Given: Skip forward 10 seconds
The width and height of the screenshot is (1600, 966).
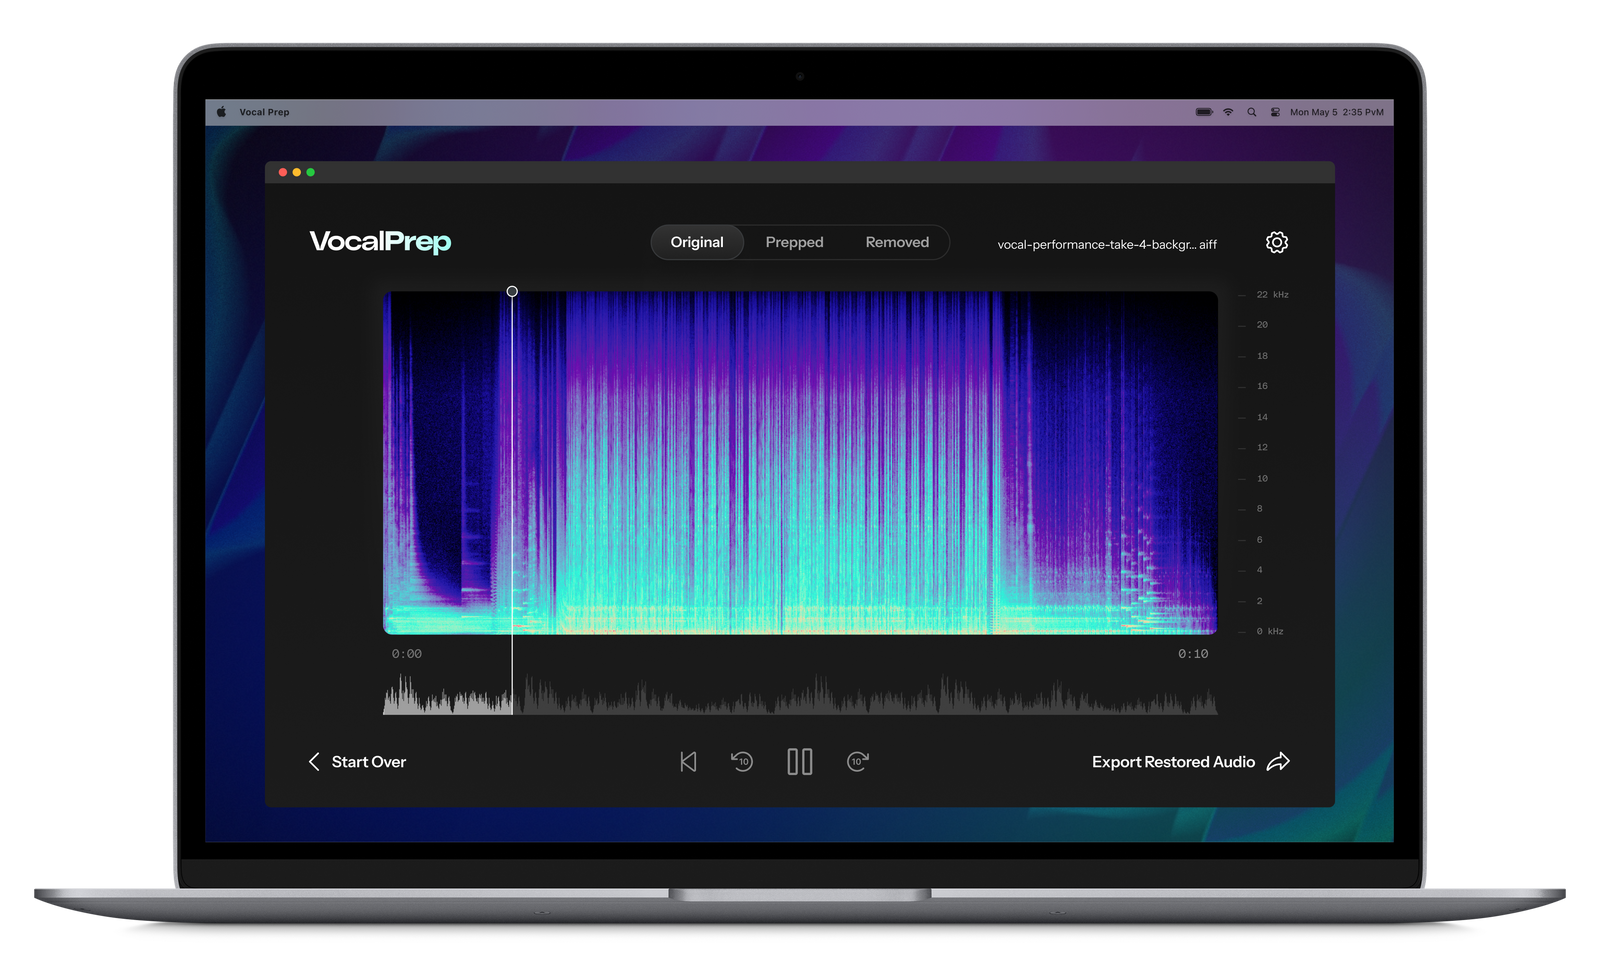Looking at the screenshot, I should [858, 762].
